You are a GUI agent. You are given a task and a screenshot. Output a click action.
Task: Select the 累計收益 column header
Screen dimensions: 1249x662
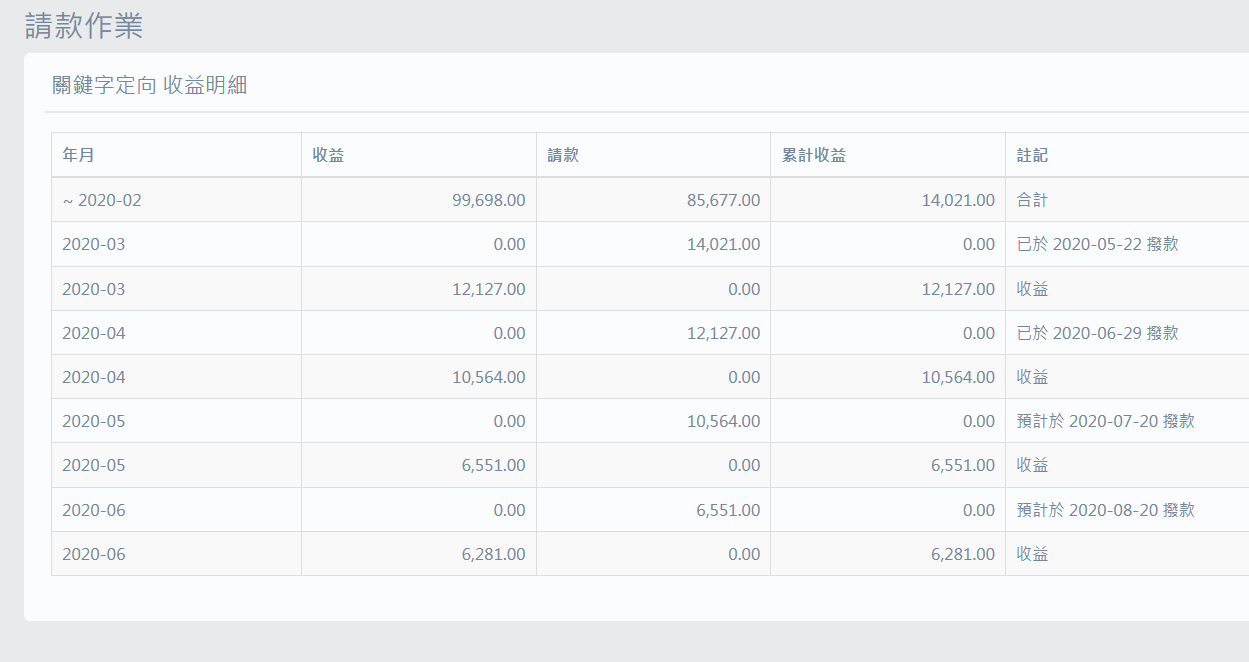(x=814, y=155)
